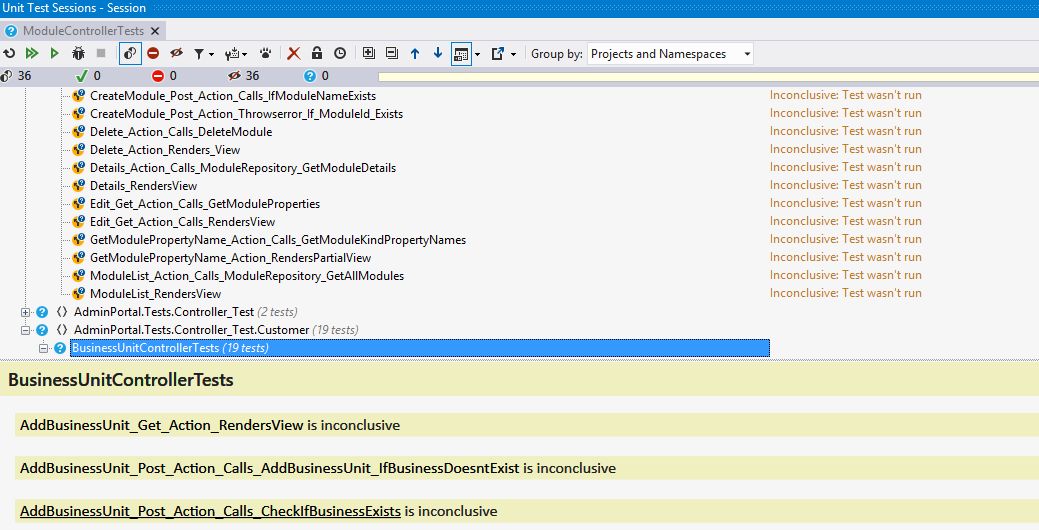Open the build options dropdown

point(236,54)
